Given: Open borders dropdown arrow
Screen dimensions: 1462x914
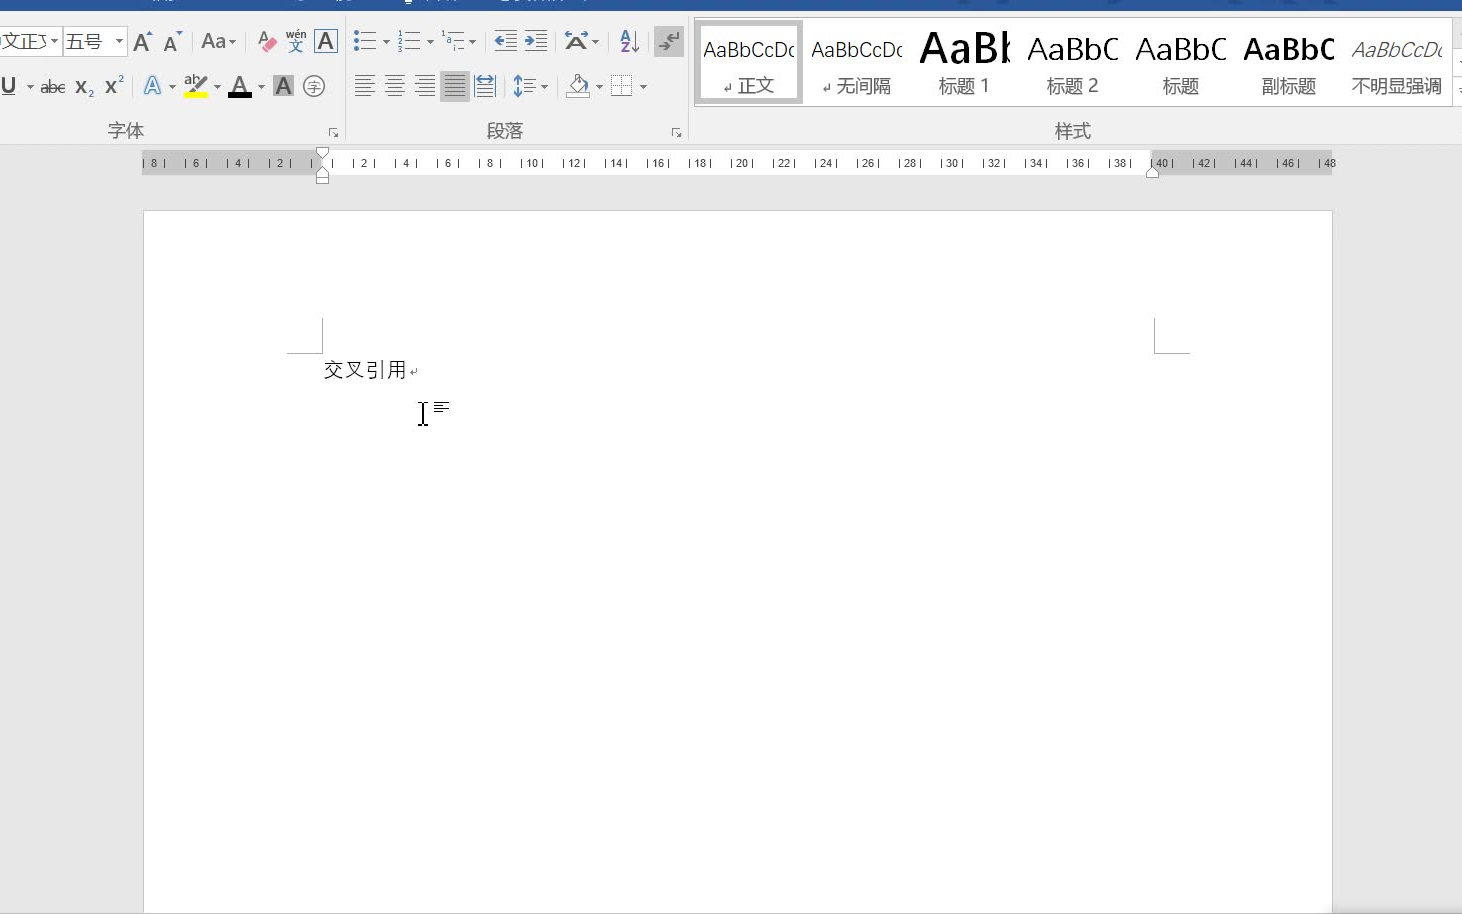Looking at the screenshot, I should [643, 87].
